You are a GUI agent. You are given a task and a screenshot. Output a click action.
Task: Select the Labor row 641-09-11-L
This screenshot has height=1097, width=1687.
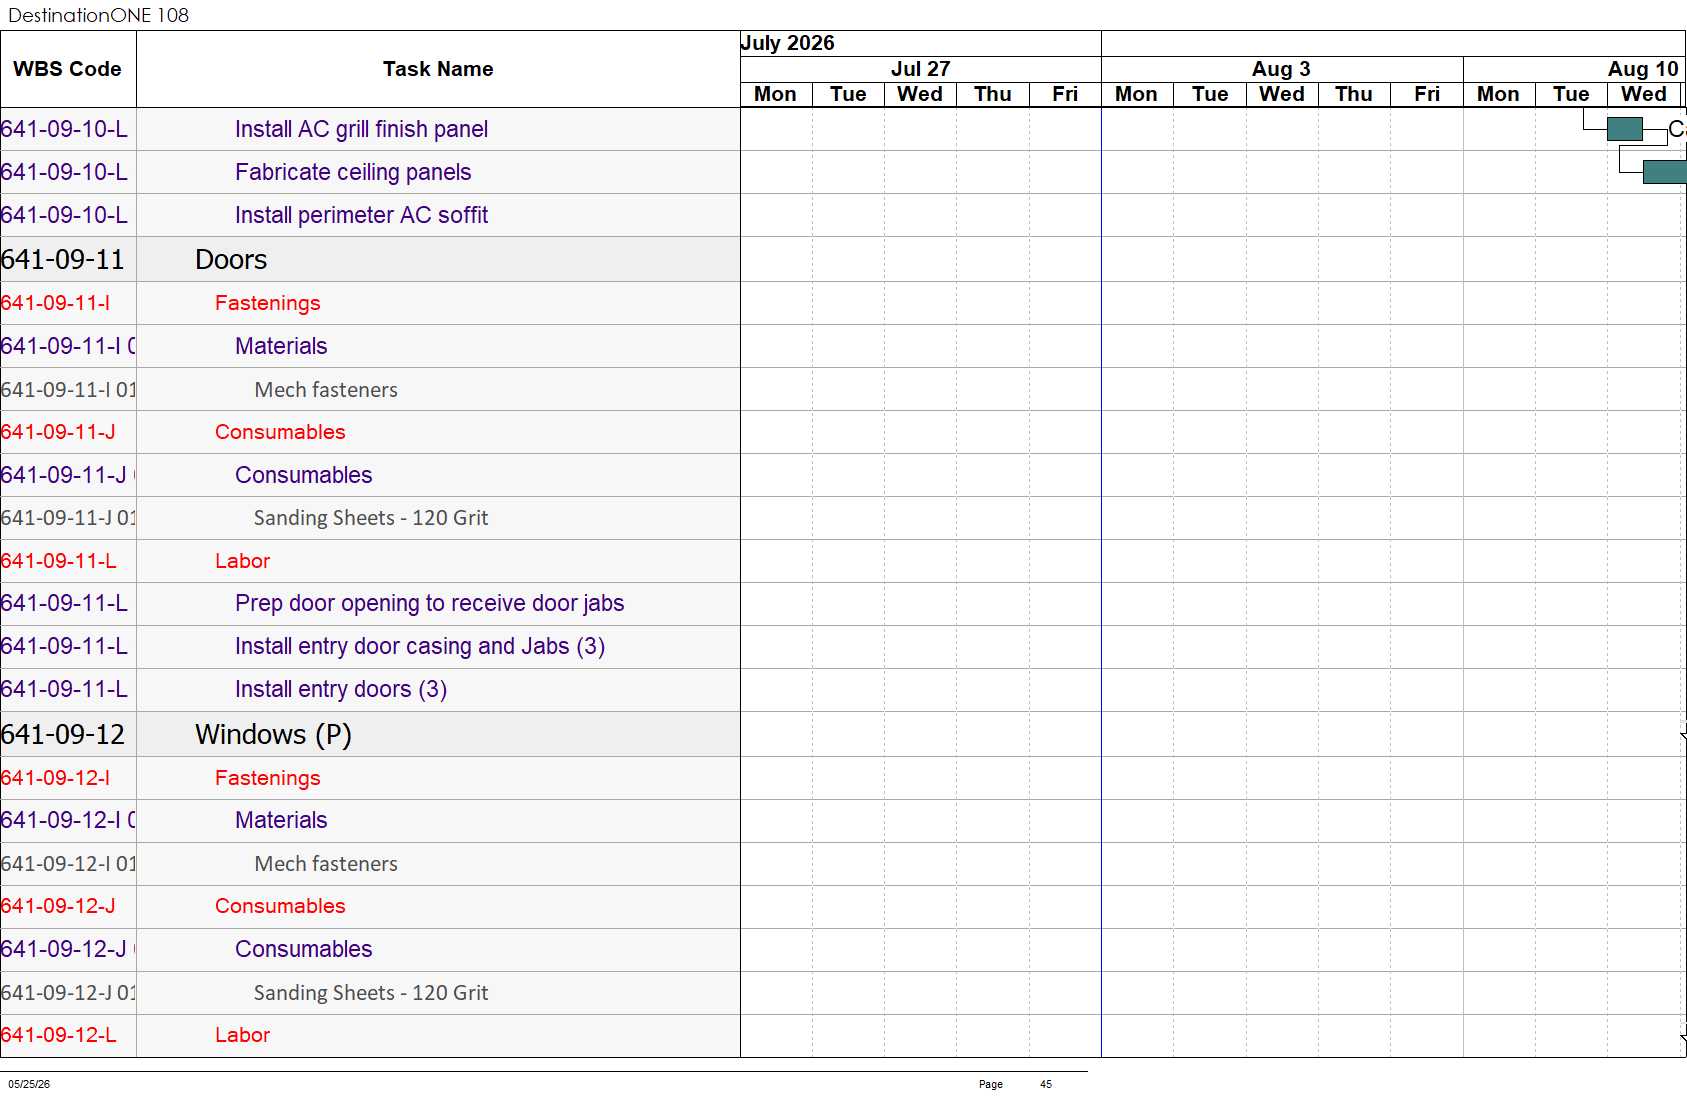pos(242,561)
